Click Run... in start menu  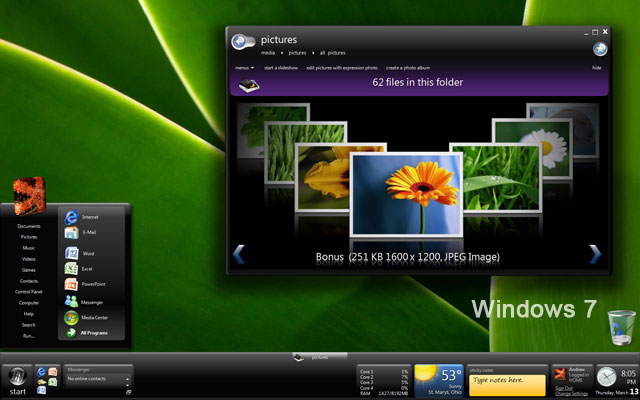[29, 336]
